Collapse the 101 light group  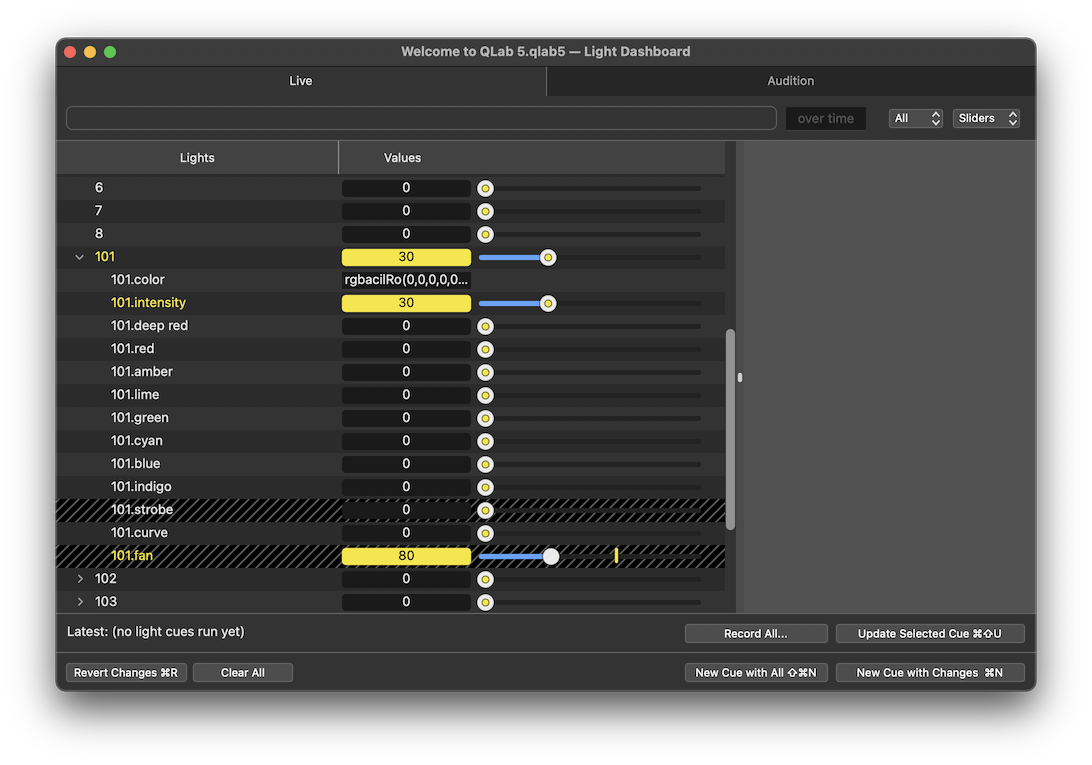pos(80,257)
